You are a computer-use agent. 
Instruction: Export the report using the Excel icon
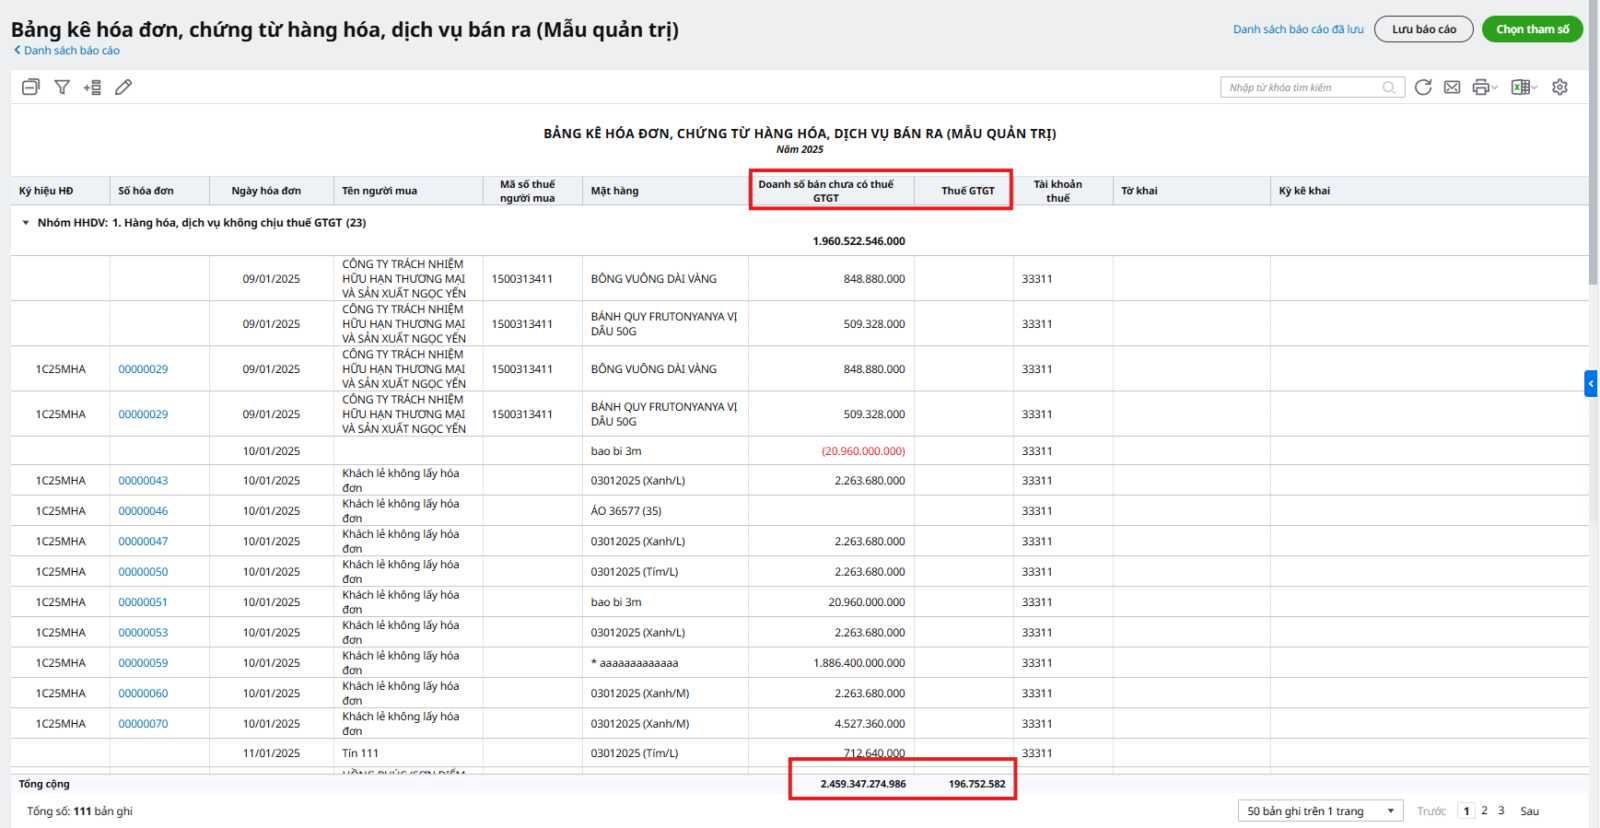[1520, 87]
